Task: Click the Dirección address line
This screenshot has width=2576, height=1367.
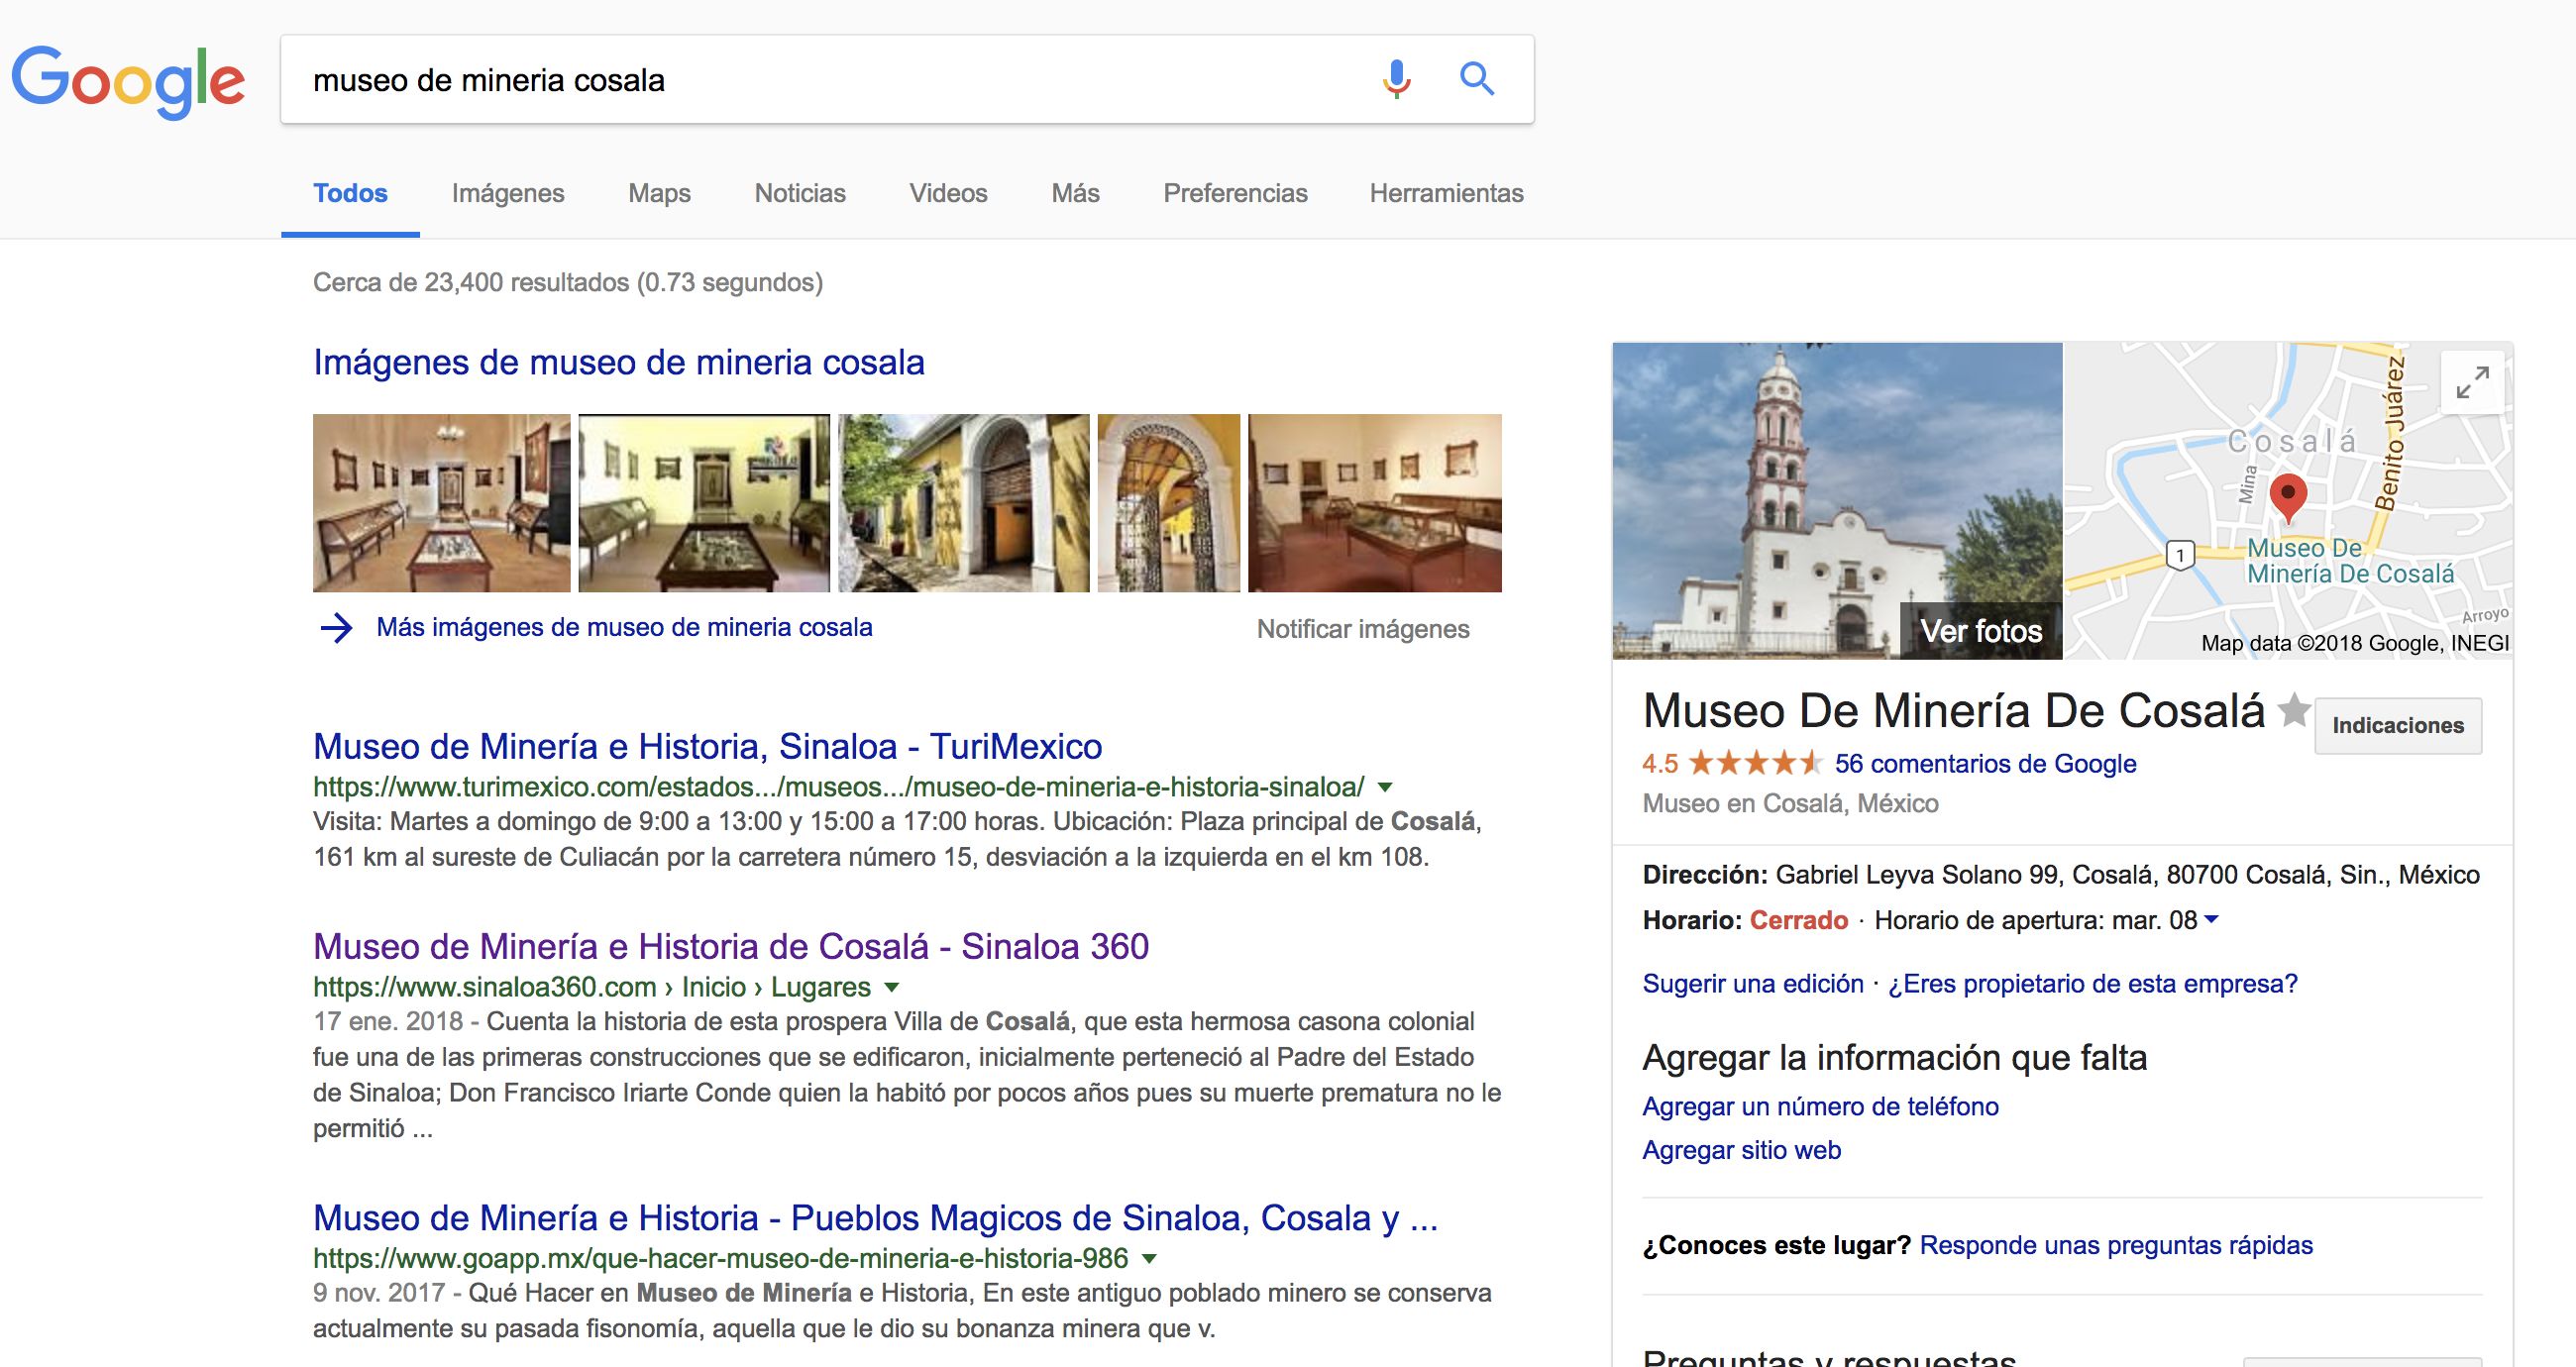Action: pos(2061,875)
